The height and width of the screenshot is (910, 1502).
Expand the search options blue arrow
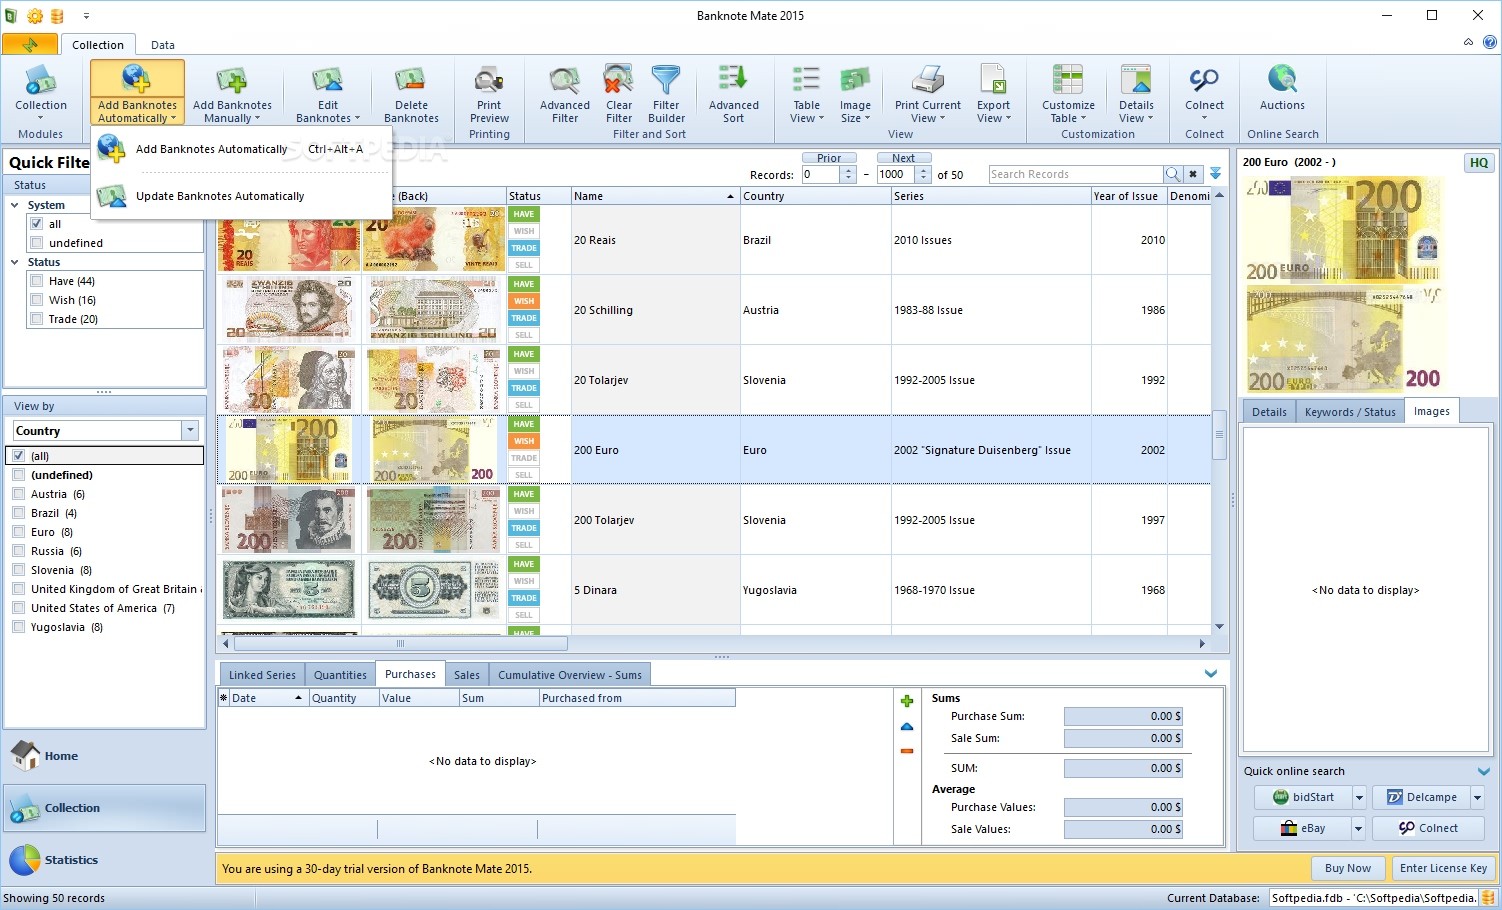point(1216,174)
